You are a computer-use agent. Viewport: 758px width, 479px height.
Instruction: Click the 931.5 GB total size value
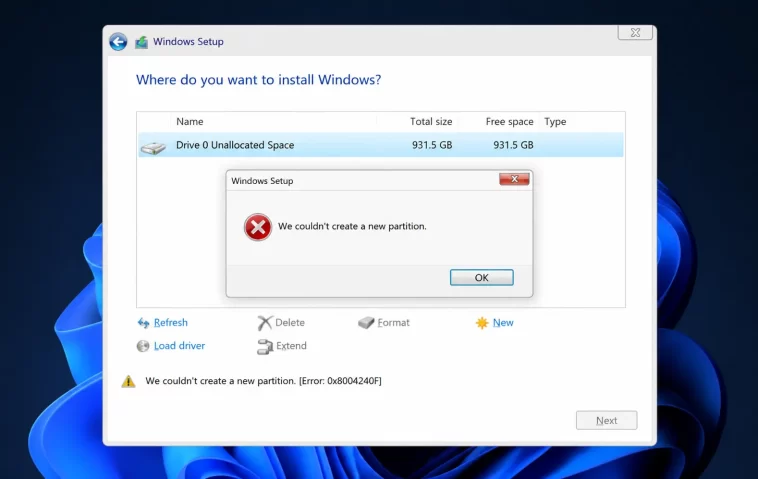(432, 145)
